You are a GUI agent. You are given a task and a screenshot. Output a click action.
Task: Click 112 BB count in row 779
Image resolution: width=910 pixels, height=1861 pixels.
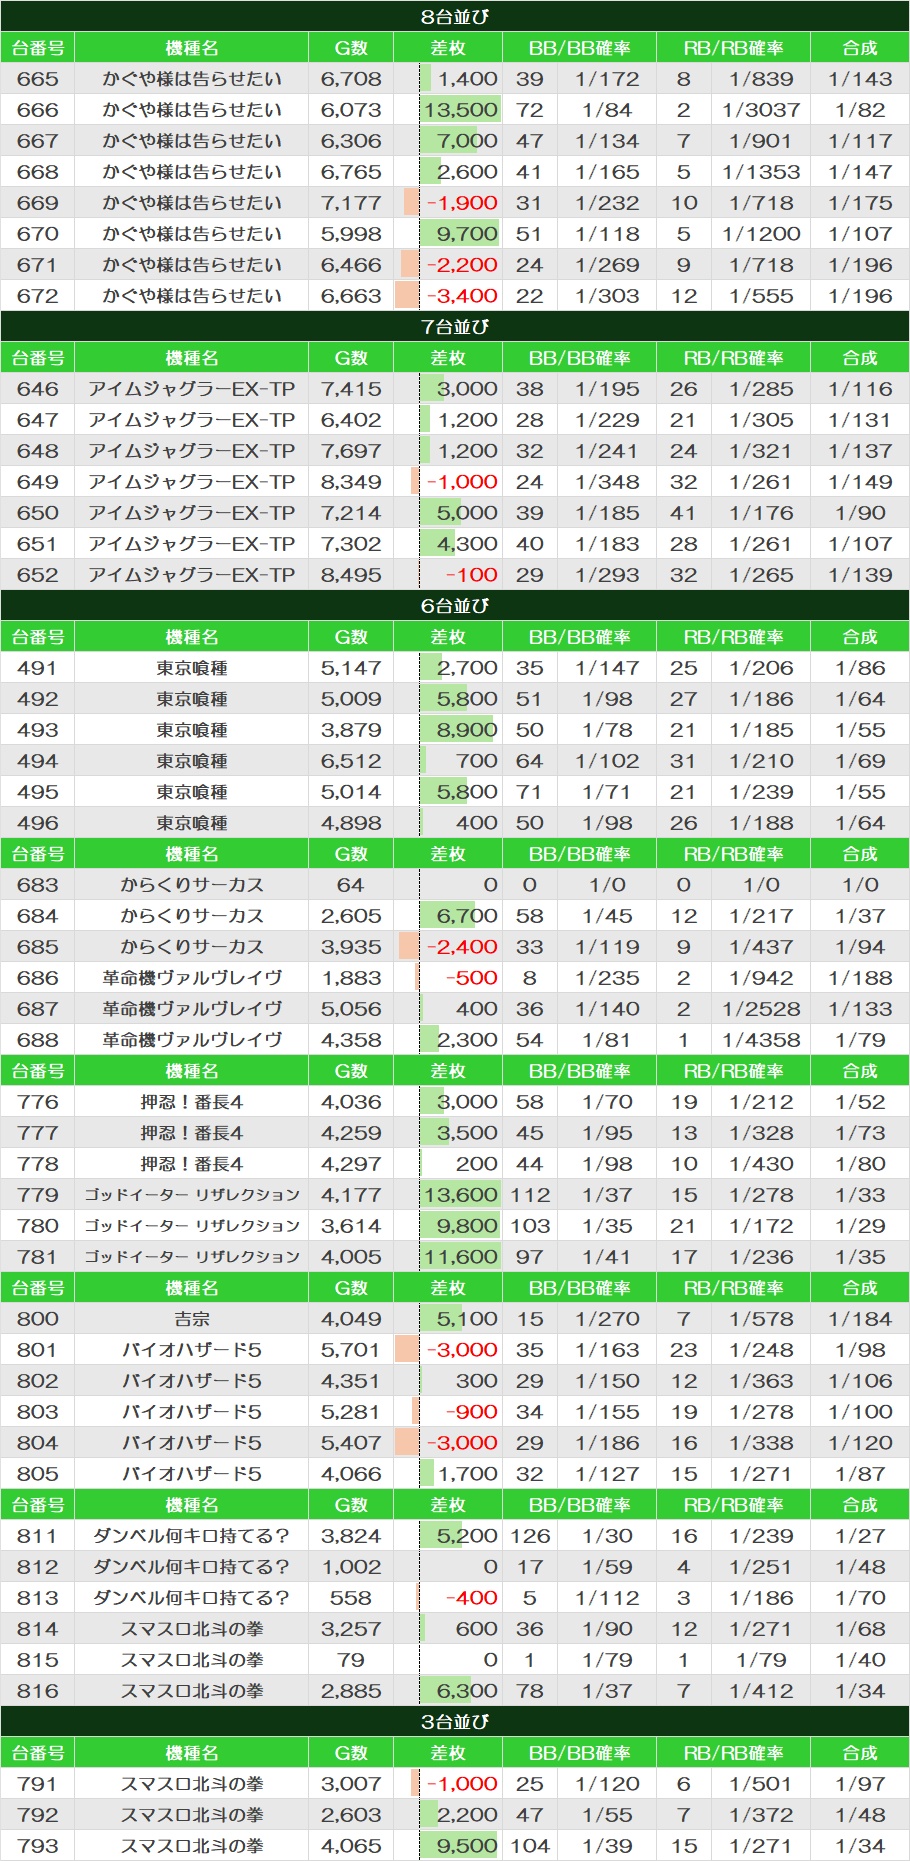tap(530, 1195)
